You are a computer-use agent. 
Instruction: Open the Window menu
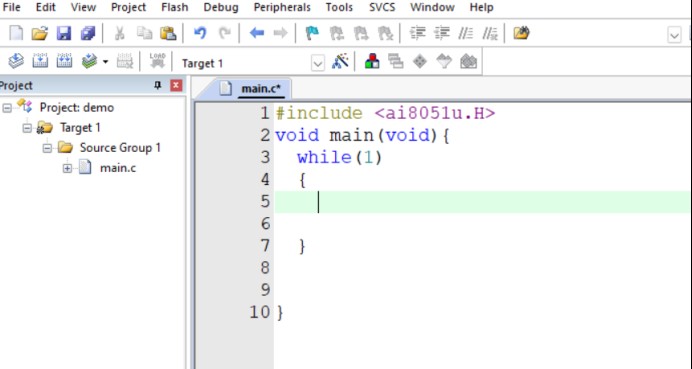point(432,8)
